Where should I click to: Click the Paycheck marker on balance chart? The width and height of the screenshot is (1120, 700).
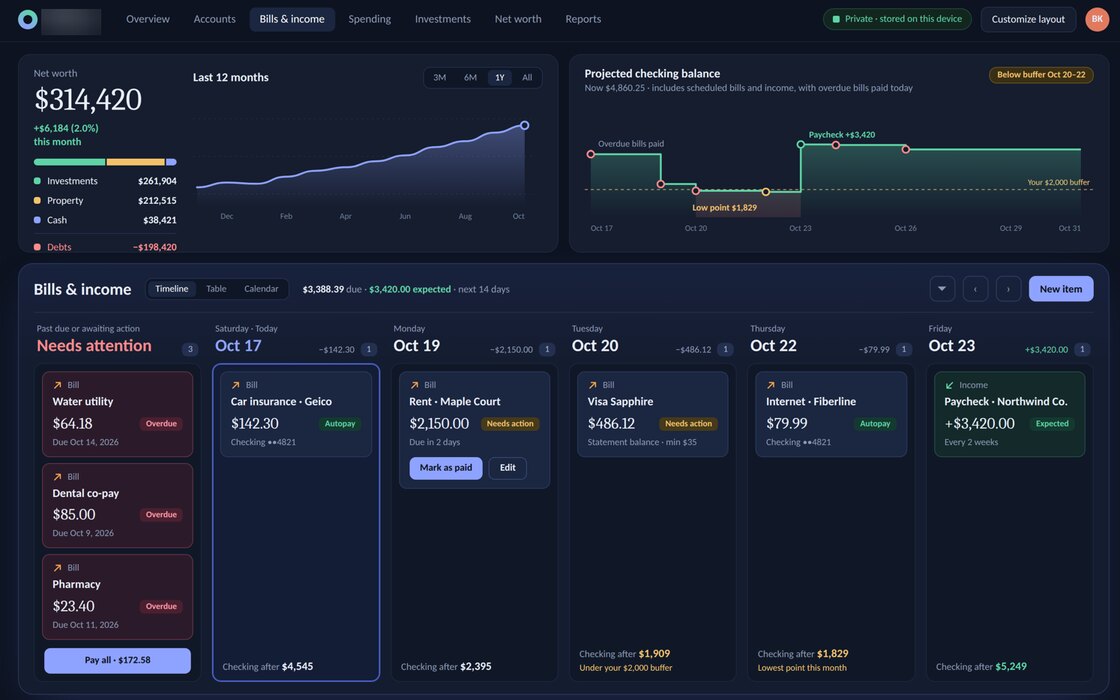point(801,144)
